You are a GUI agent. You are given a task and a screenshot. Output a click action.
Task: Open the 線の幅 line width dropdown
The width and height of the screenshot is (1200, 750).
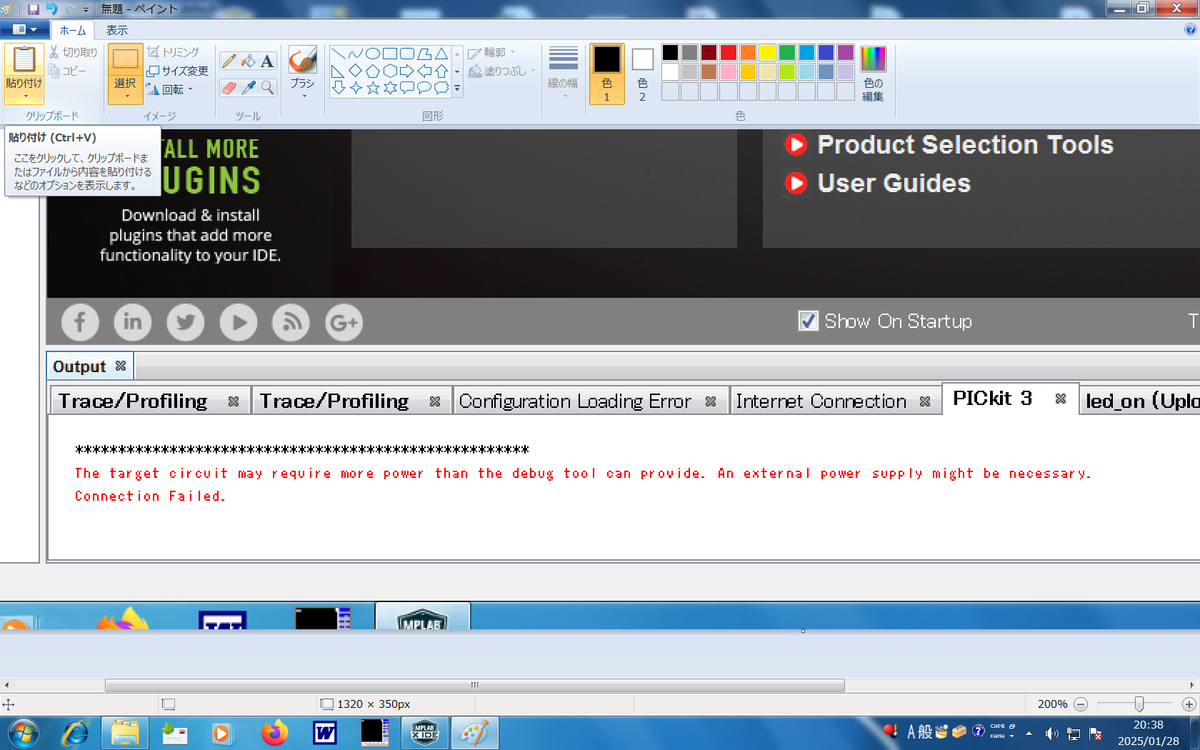563,72
